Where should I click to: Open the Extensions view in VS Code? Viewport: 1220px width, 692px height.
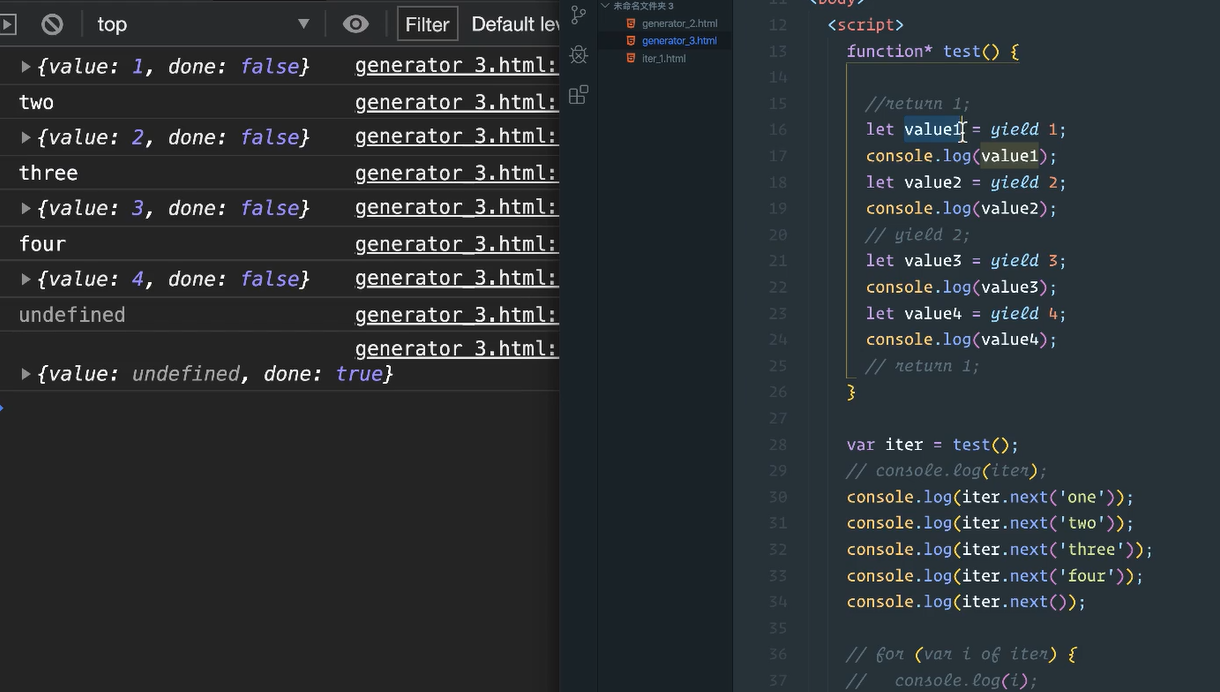click(578, 95)
